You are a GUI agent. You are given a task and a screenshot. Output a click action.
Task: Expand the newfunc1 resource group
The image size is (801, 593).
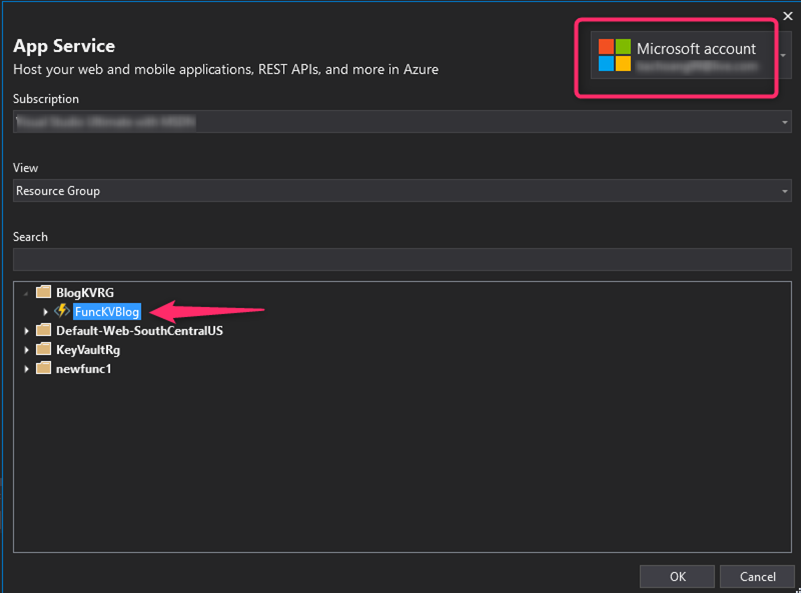coord(26,369)
